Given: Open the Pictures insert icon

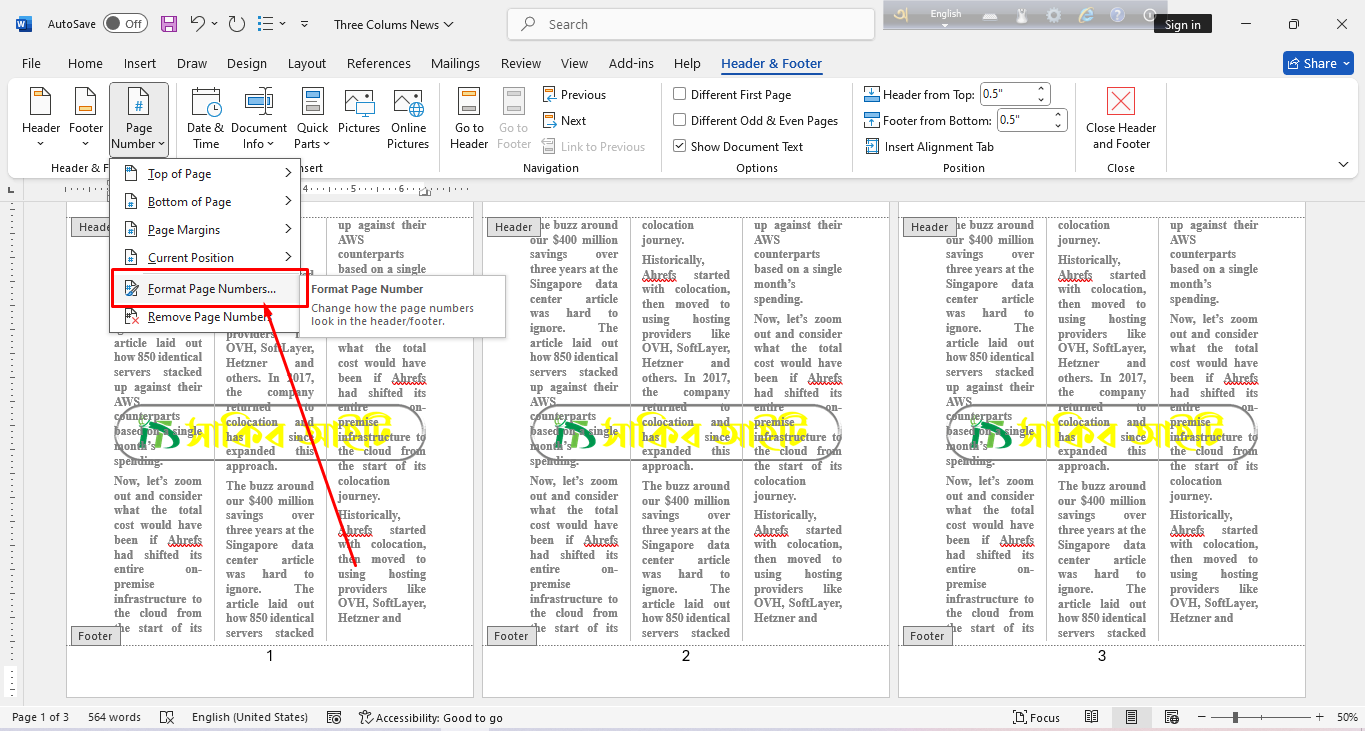Looking at the screenshot, I should [359, 104].
